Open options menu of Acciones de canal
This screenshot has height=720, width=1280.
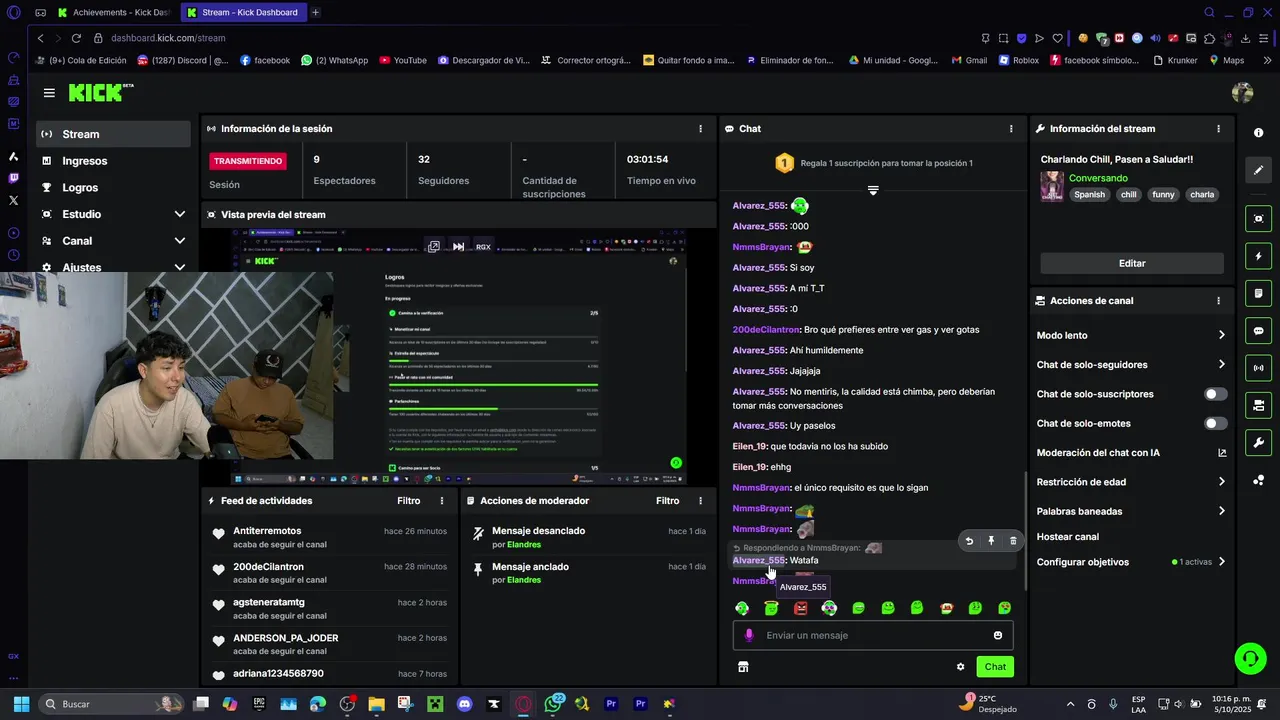(x=1218, y=301)
